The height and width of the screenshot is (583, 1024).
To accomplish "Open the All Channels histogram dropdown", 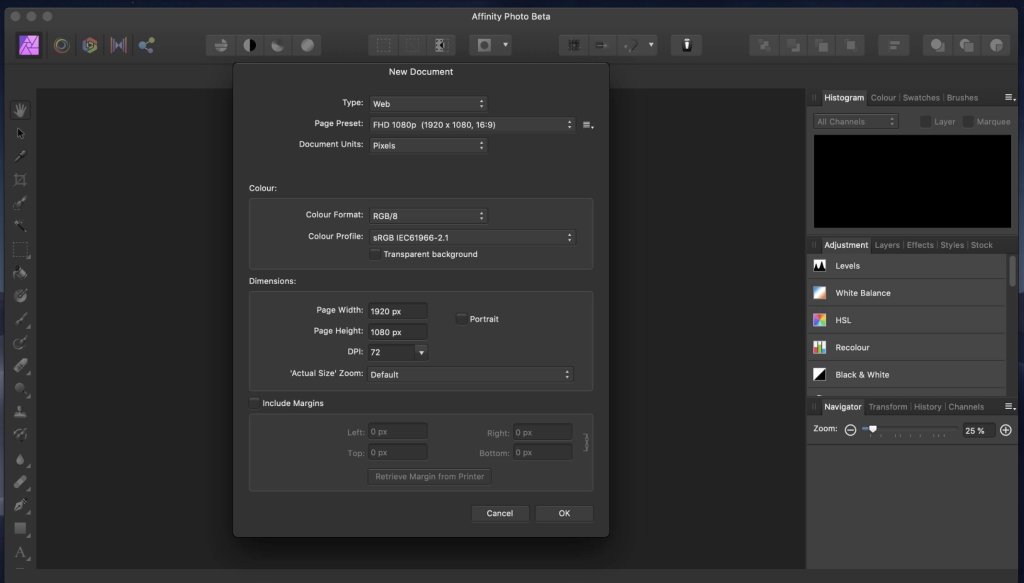I will pos(856,121).
